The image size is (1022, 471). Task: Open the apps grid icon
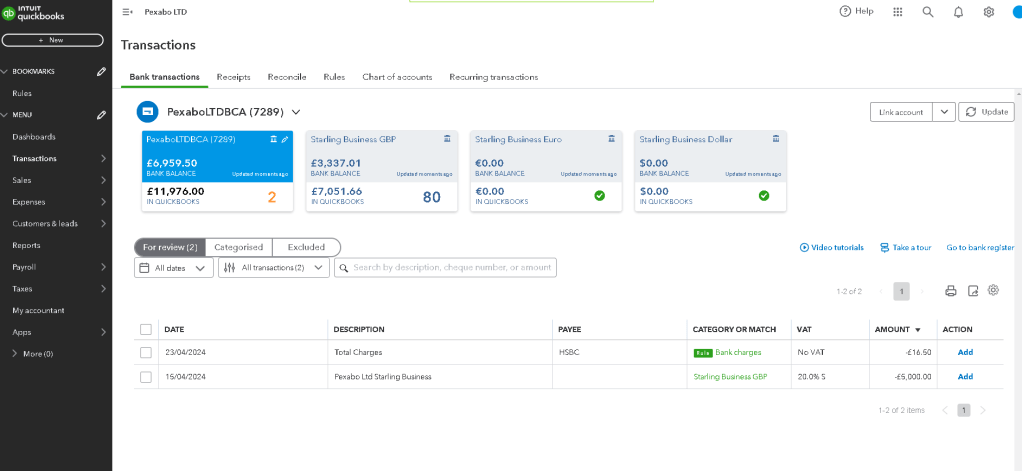pos(898,12)
